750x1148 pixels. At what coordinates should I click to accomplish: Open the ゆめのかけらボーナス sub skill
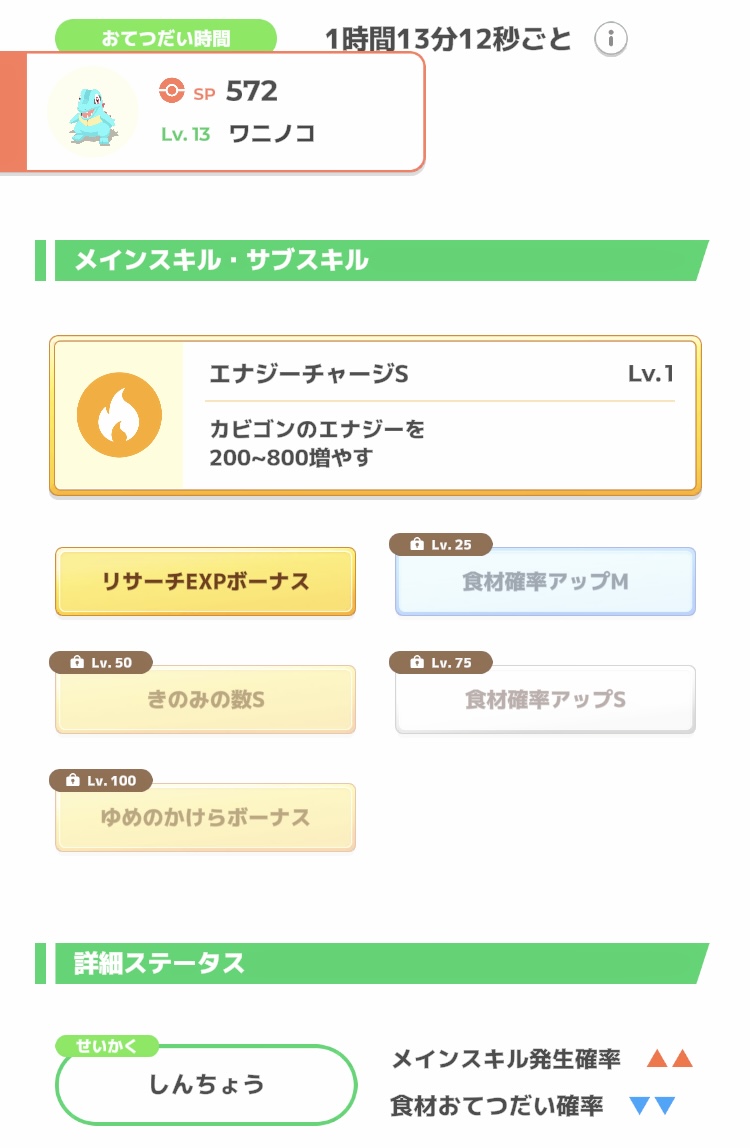205,818
